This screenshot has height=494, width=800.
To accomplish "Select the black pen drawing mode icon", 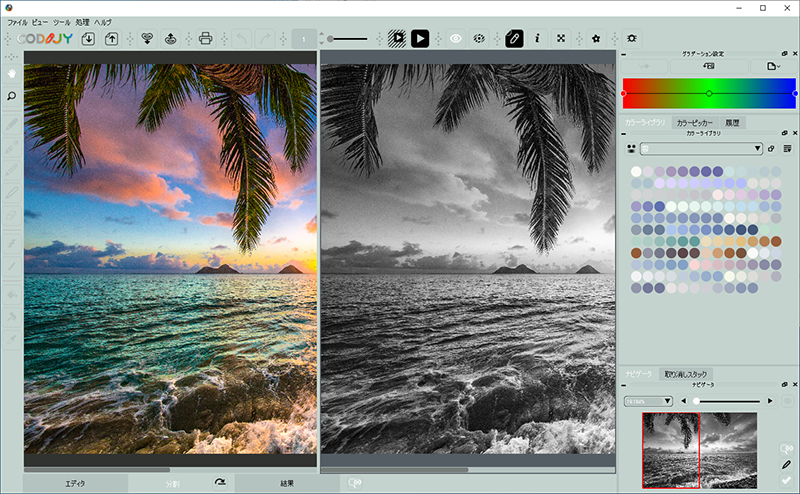I will tap(514, 39).
